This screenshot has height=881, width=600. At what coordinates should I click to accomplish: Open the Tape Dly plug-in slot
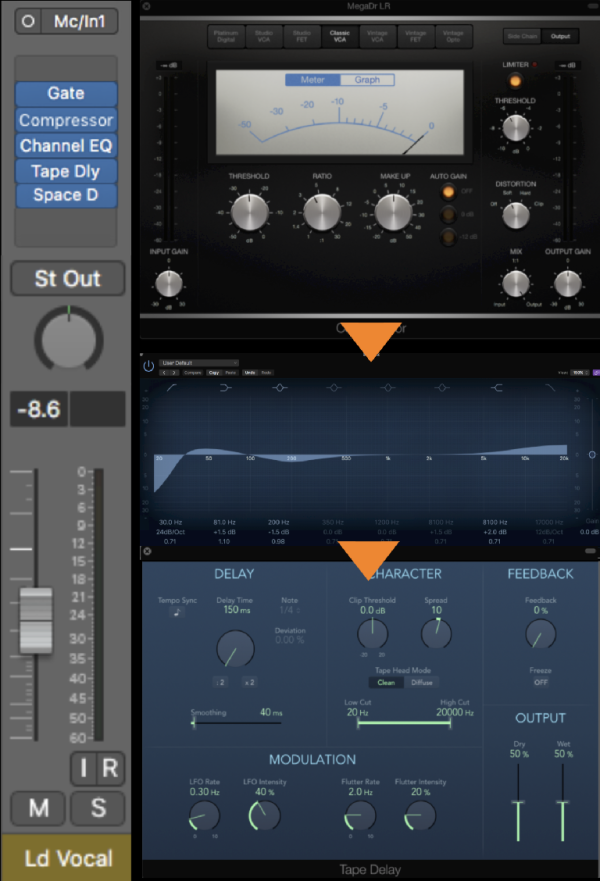(x=66, y=171)
